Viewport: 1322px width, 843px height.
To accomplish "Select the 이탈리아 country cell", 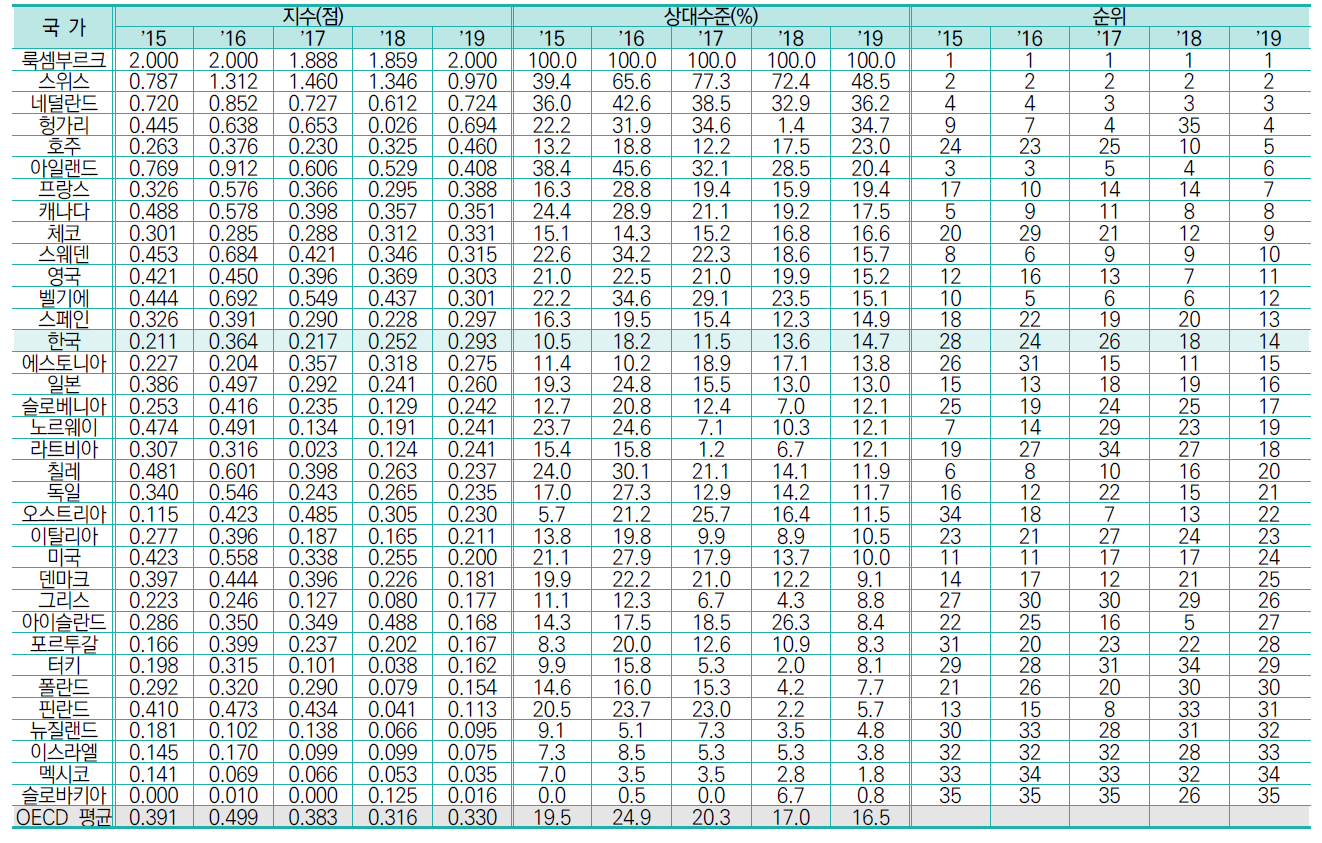I will [62, 538].
